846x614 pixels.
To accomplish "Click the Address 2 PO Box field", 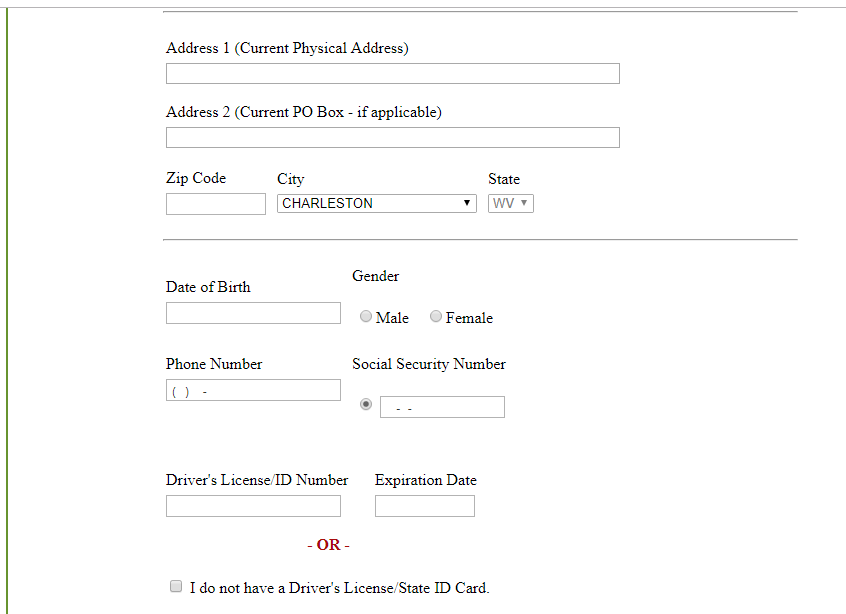I will click(x=392, y=138).
